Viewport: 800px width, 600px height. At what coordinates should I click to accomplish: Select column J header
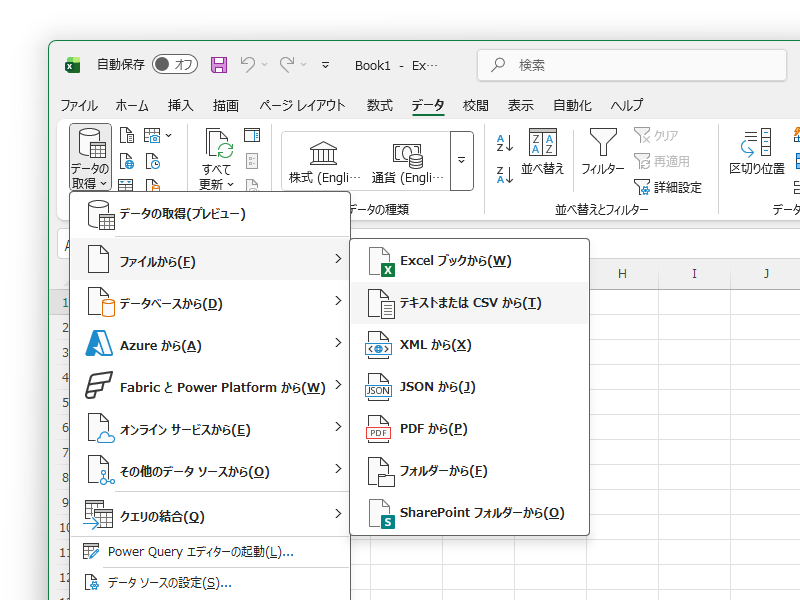point(766,274)
